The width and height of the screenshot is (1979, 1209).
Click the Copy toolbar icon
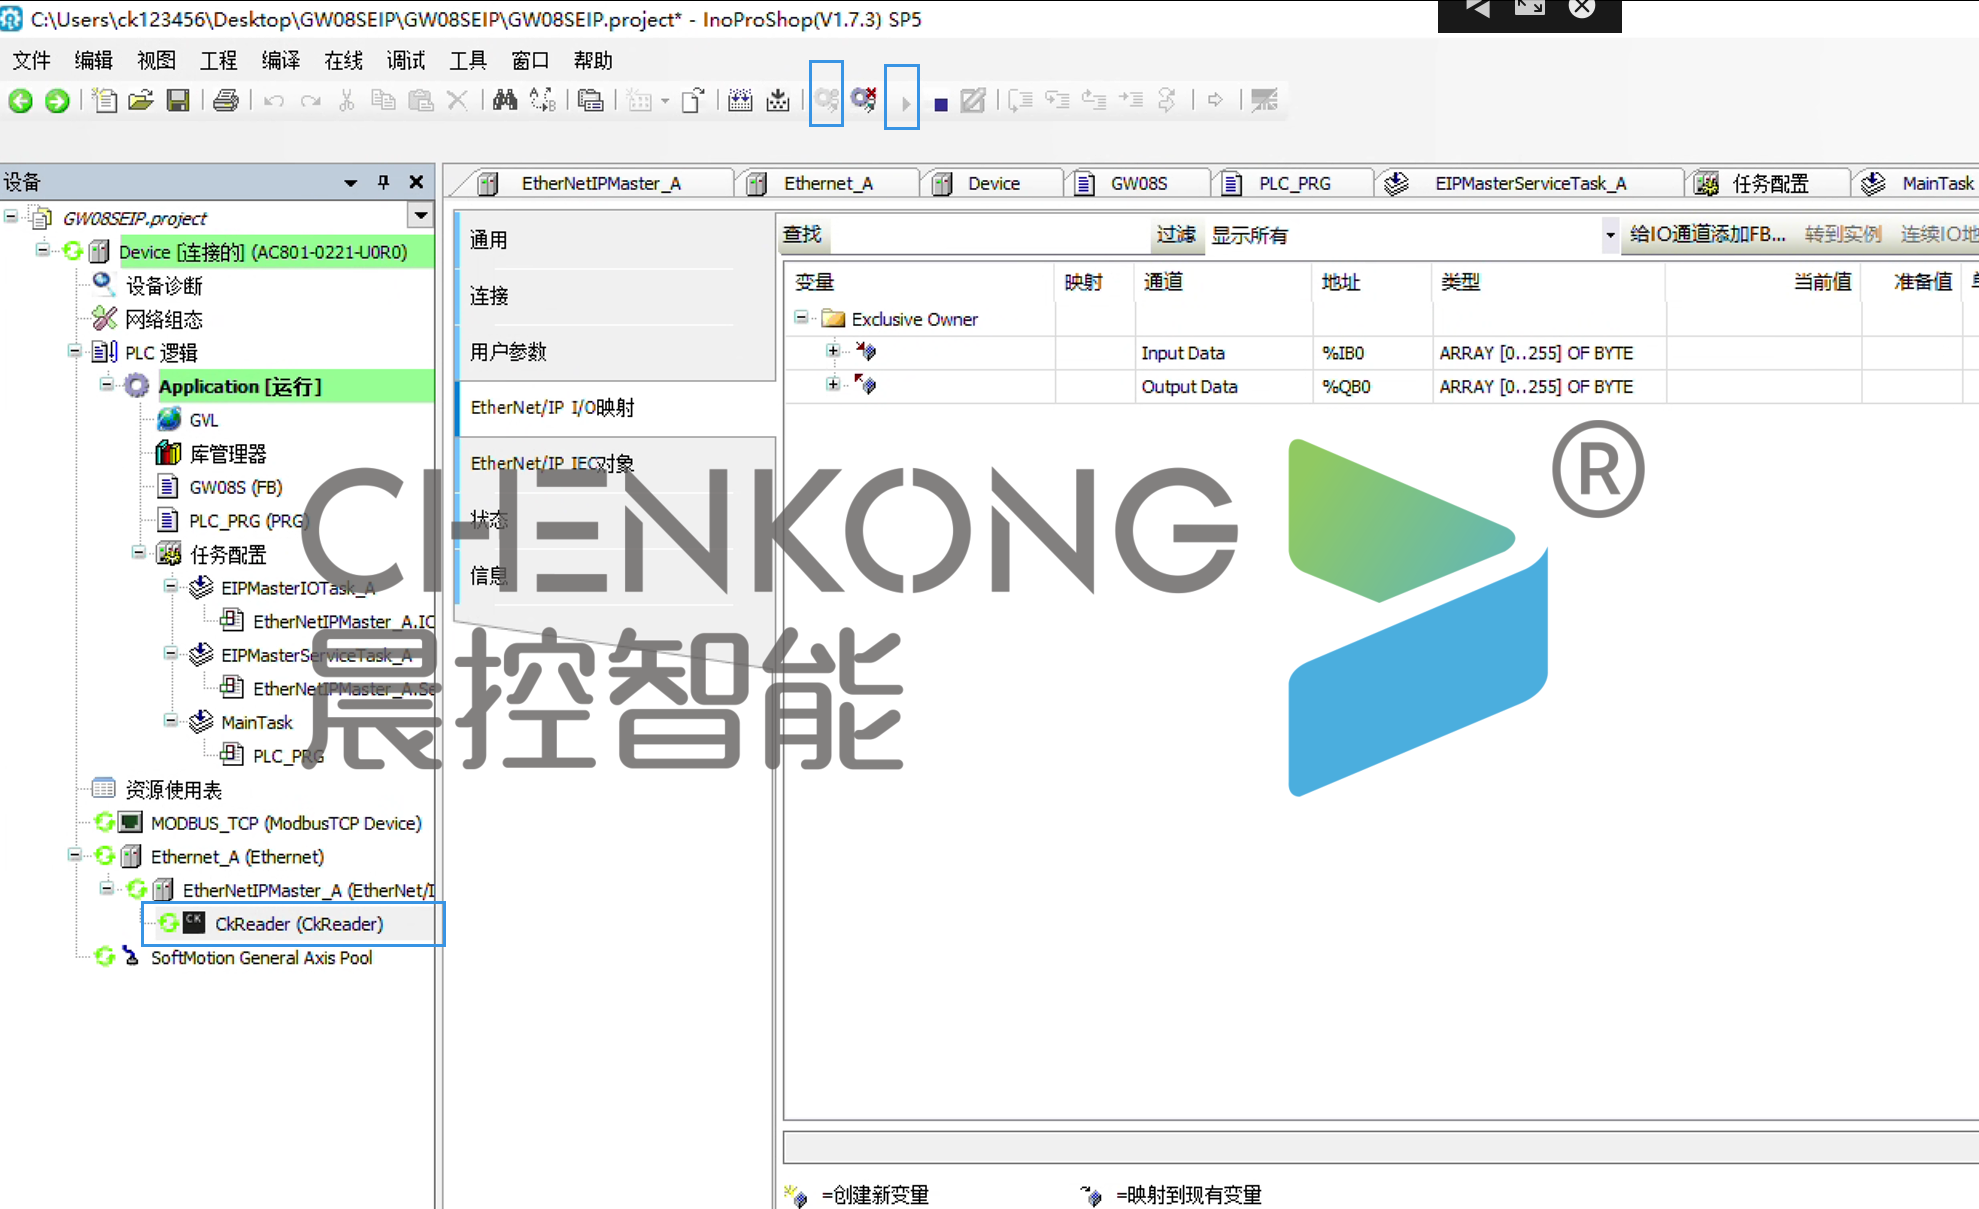coord(383,100)
